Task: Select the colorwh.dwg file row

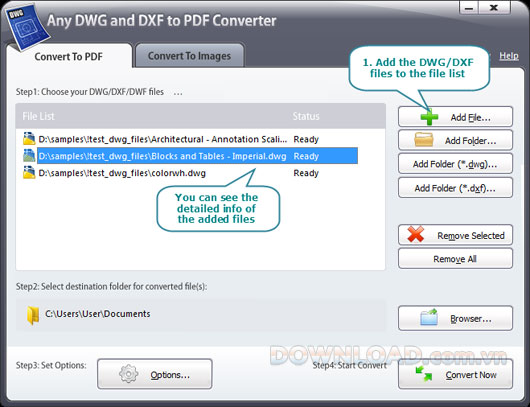Action: coord(190,173)
